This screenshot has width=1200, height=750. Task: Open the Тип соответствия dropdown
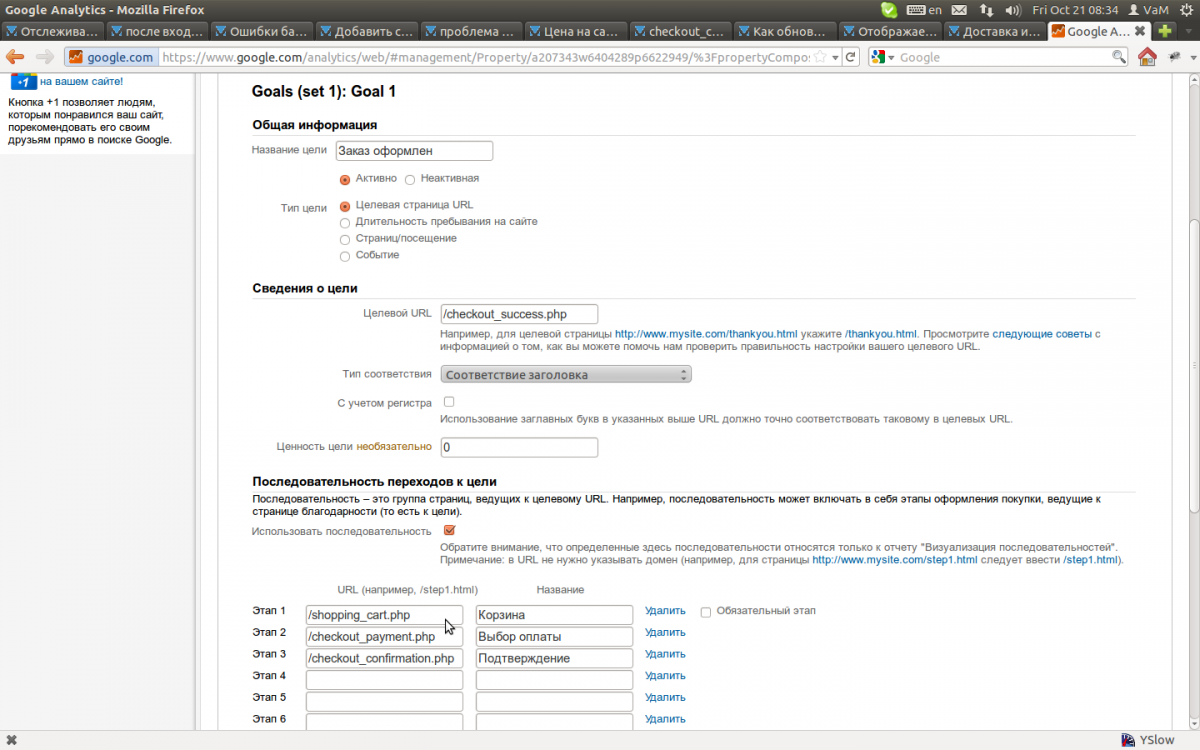566,375
